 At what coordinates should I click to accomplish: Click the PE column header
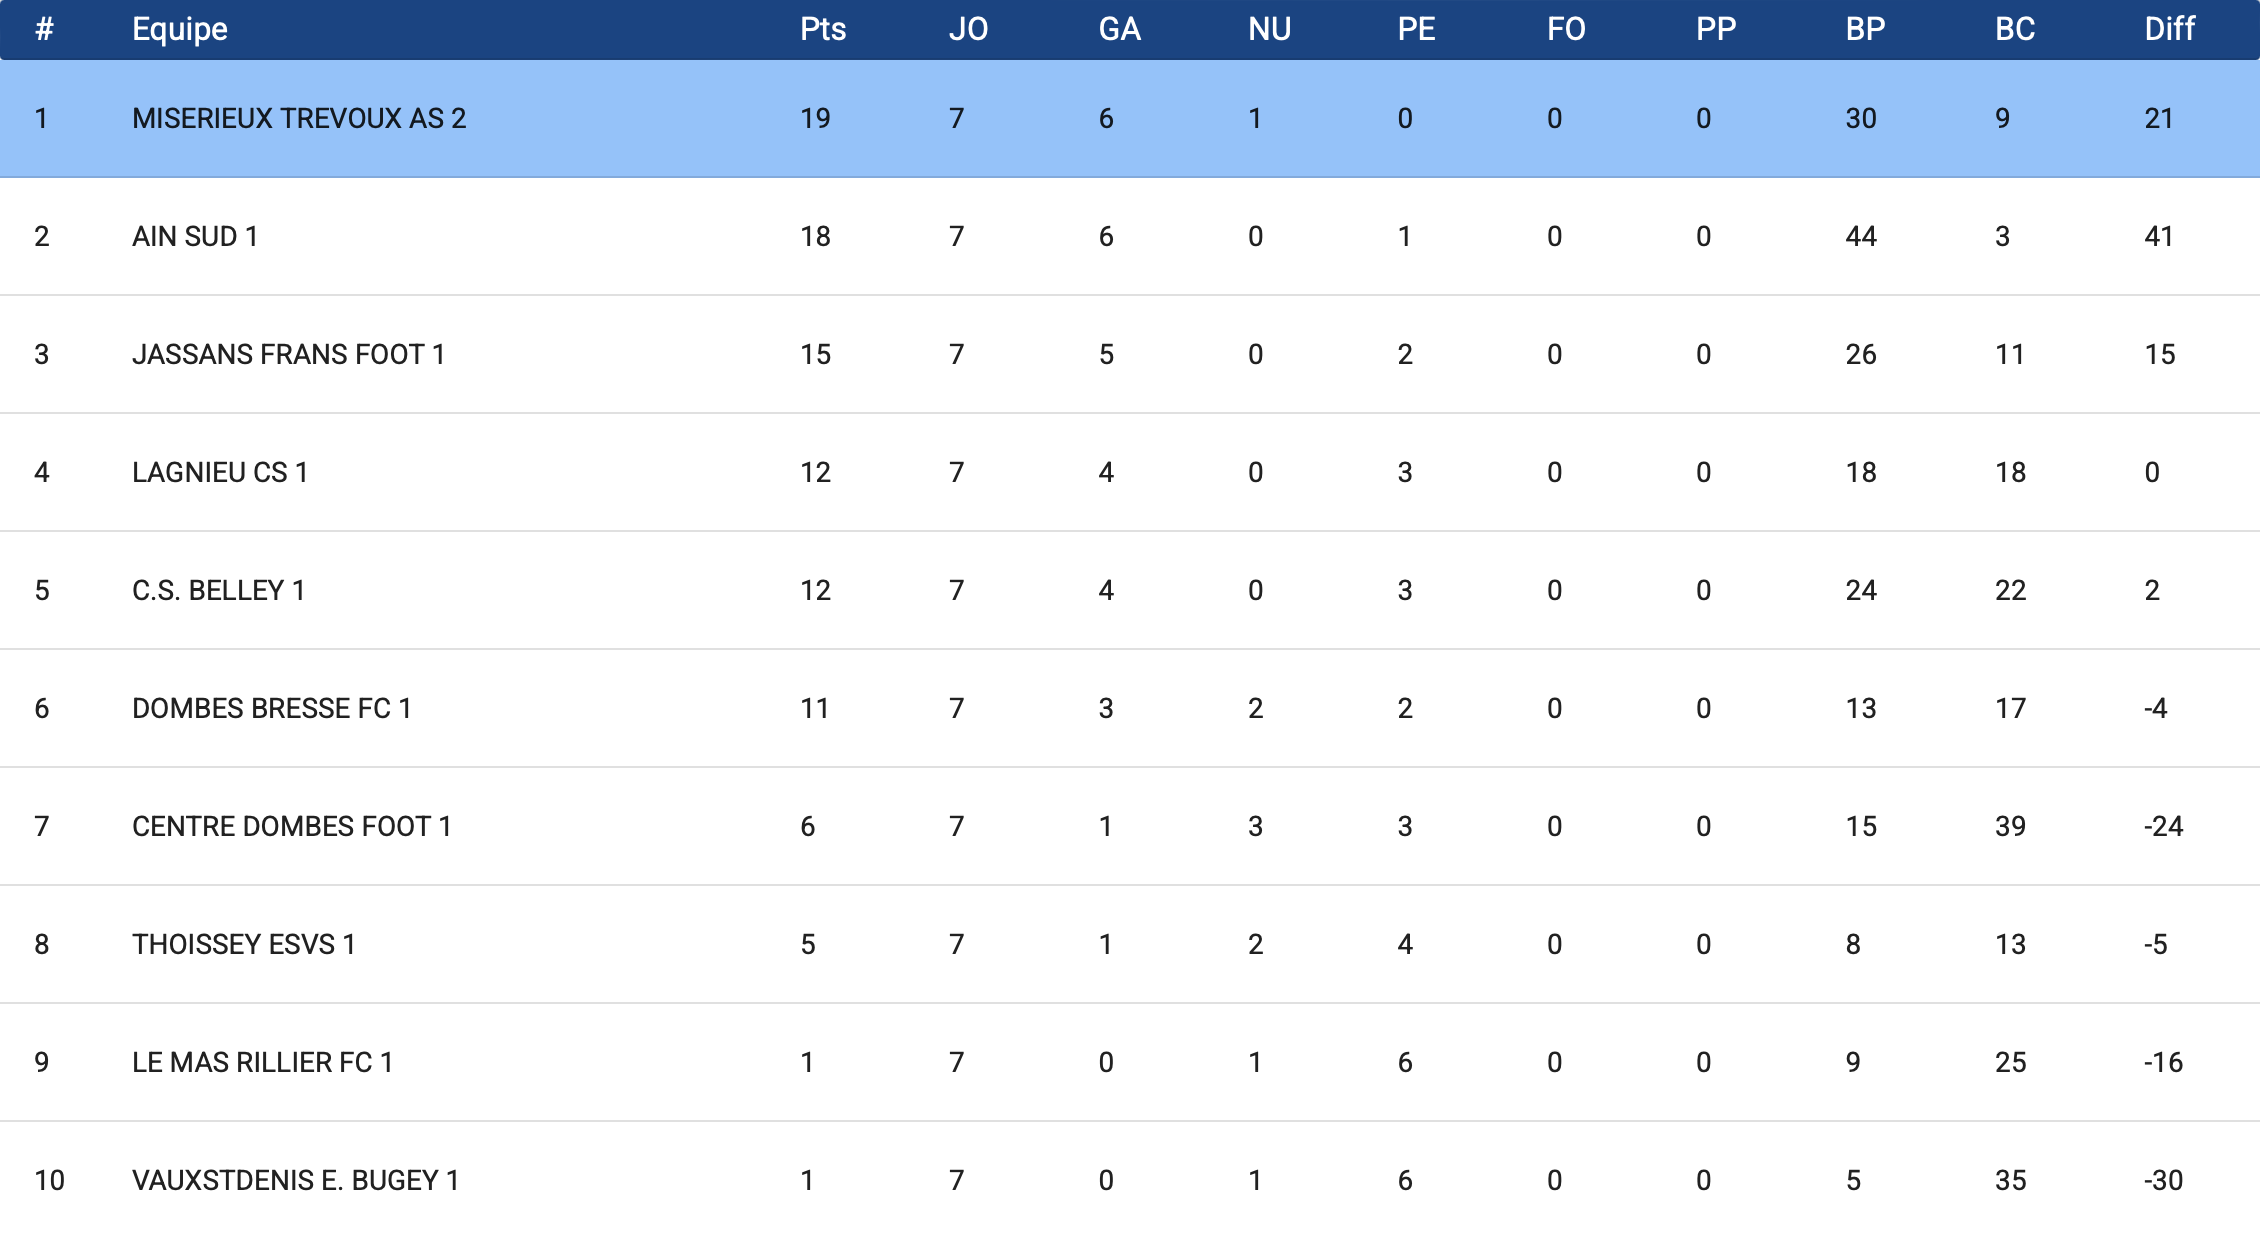pyautogui.click(x=1416, y=29)
